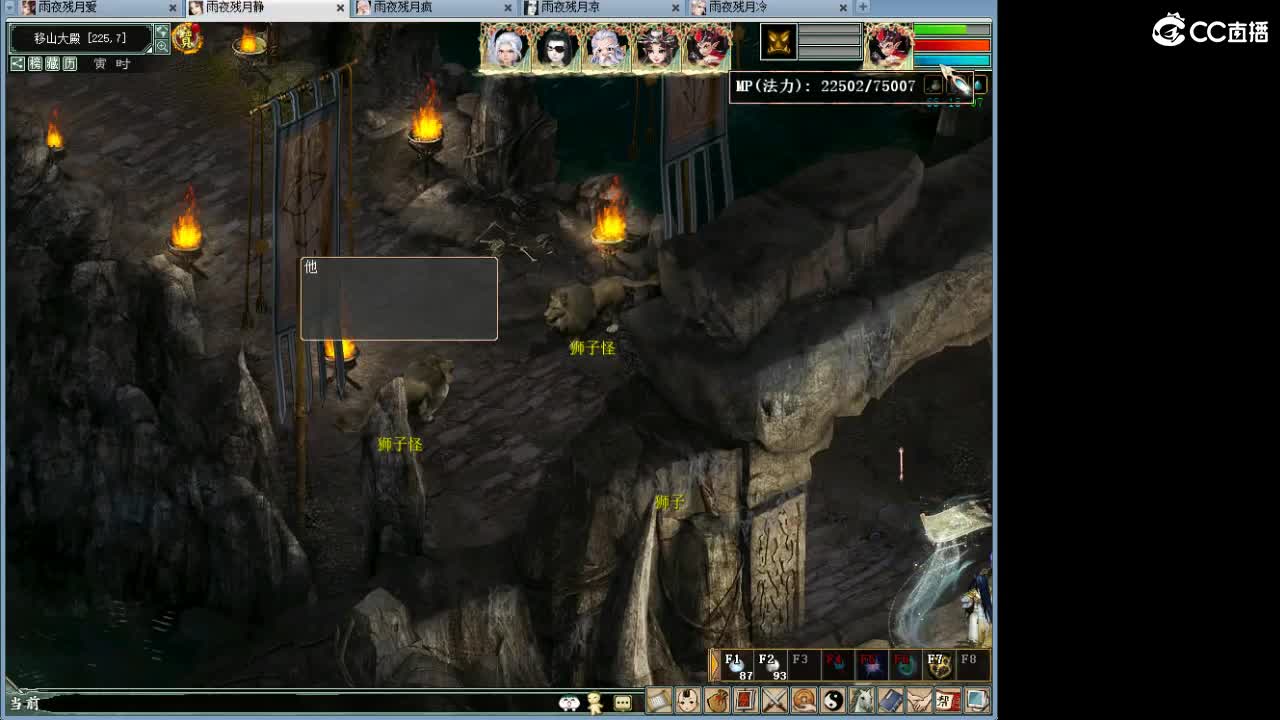
Task: Select the white-bearded elder team portrait
Action: (606, 46)
